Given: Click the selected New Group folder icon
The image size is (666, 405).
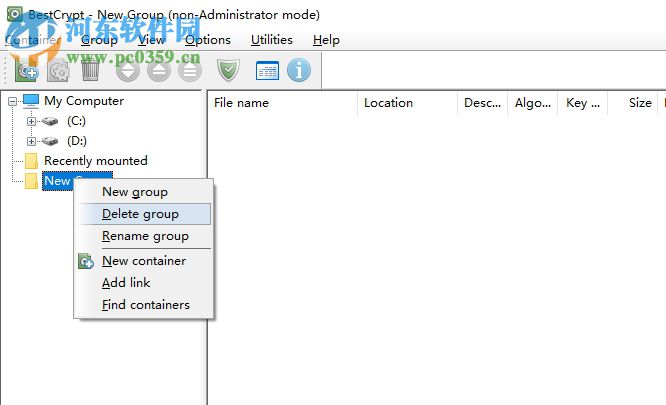Looking at the screenshot, I should pyautogui.click(x=31, y=181).
